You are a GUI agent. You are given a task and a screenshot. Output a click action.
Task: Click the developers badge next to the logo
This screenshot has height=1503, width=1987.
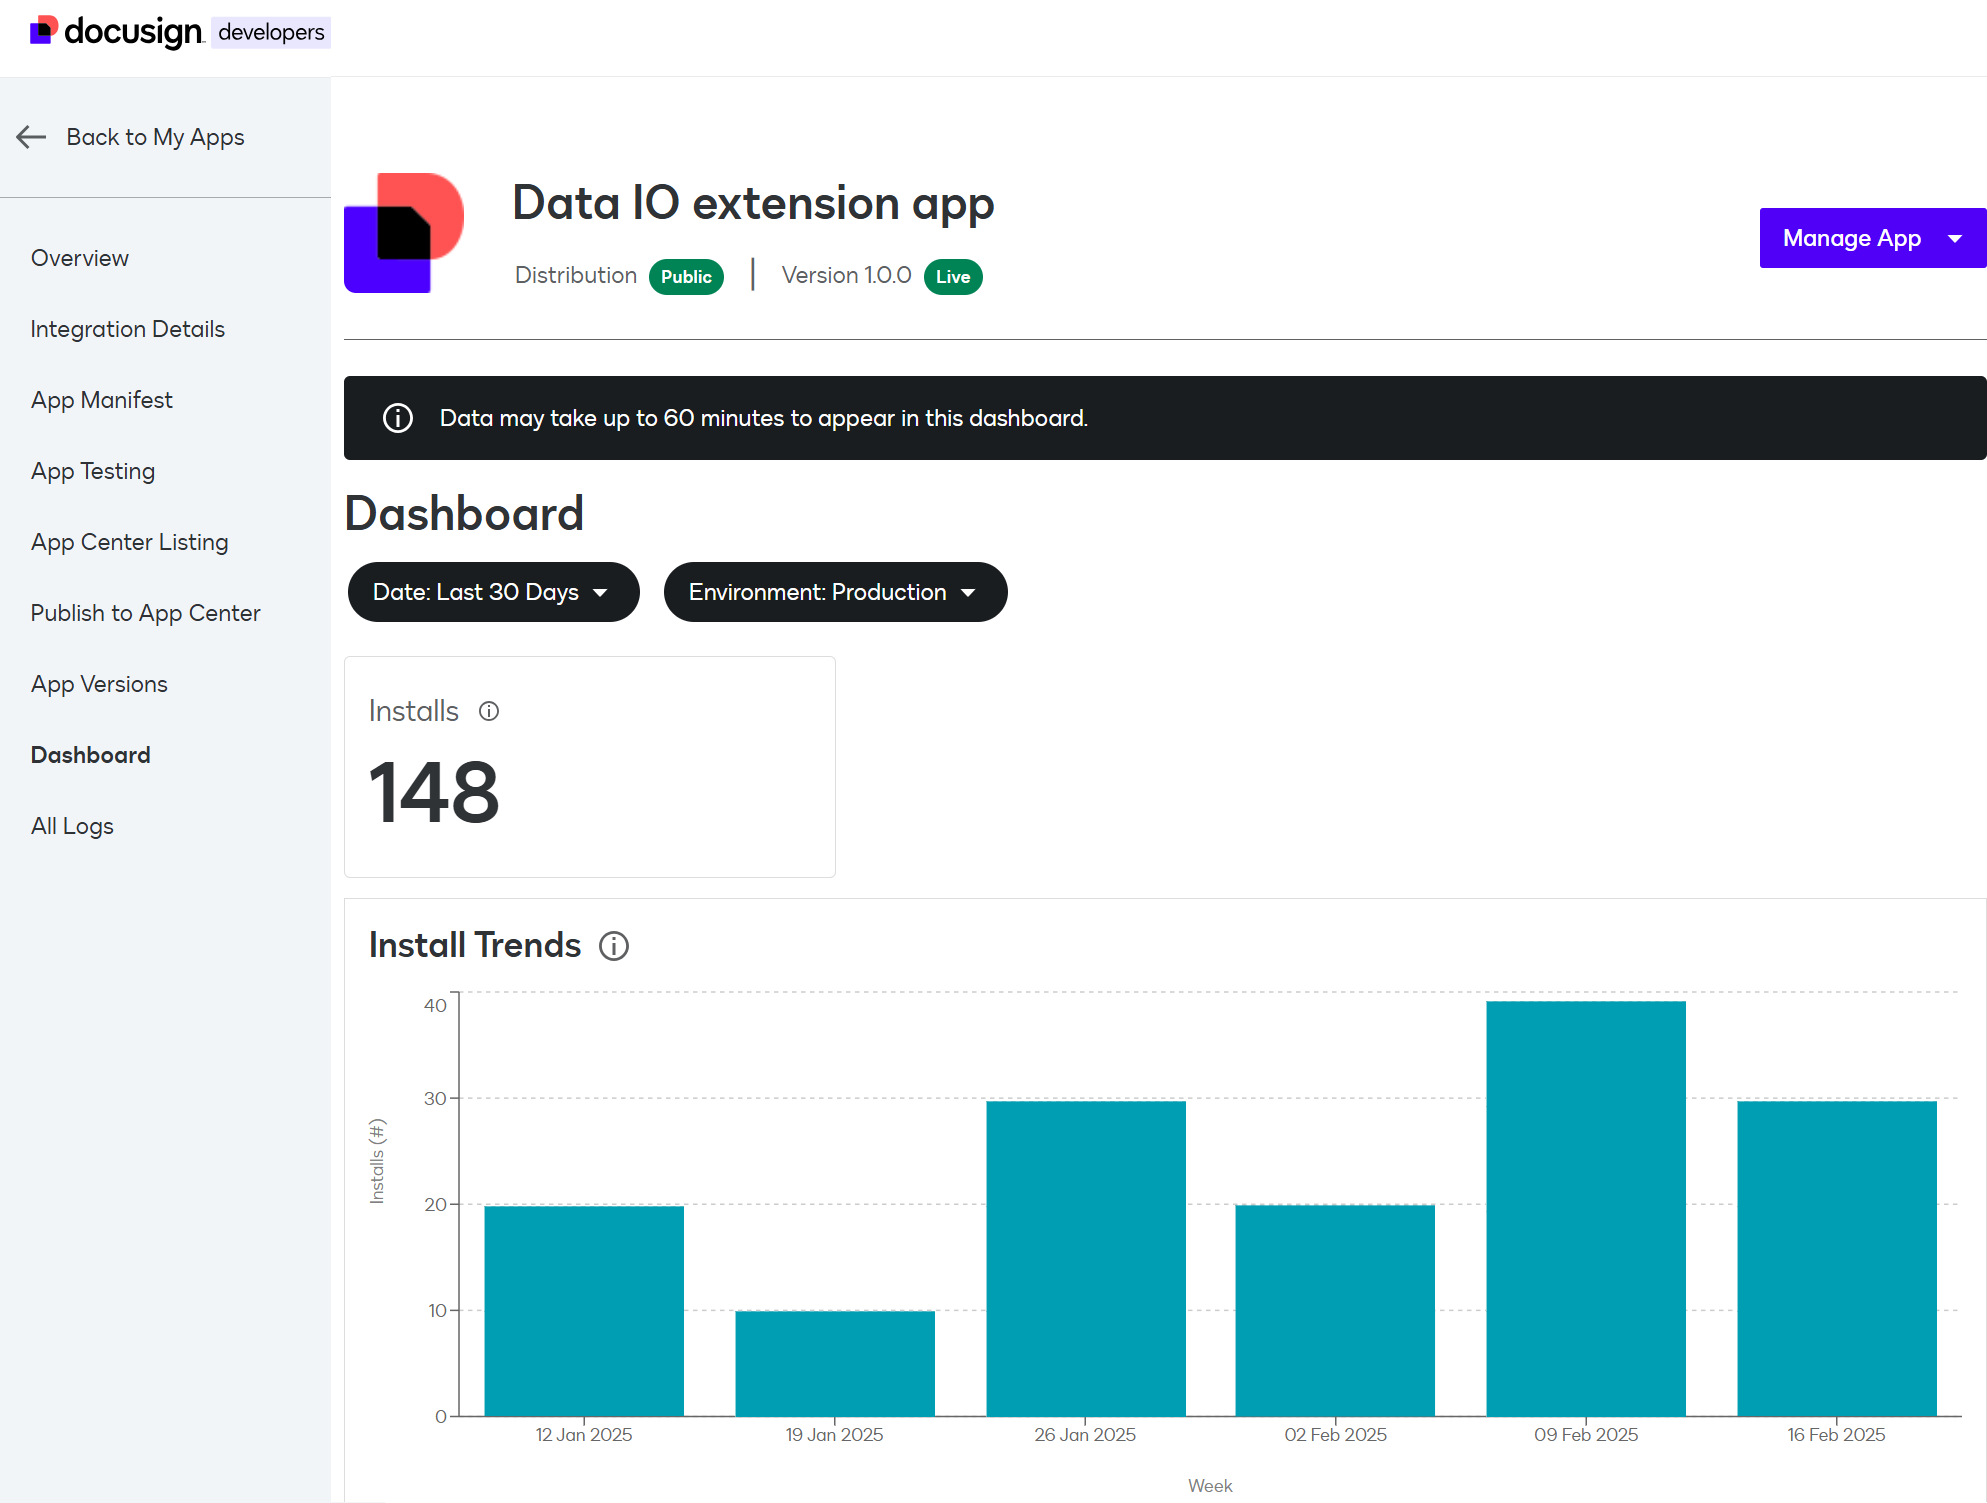(270, 31)
